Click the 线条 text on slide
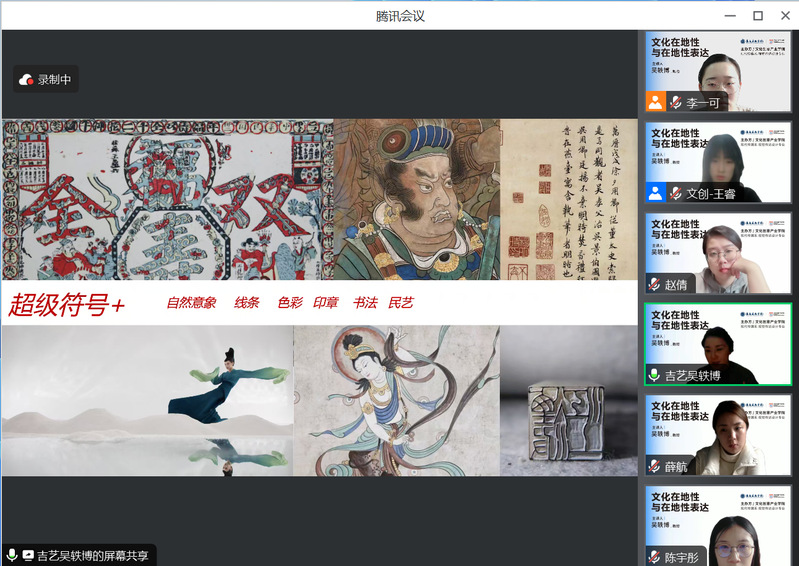Screen dimensions: 799x566 [247, 303]
